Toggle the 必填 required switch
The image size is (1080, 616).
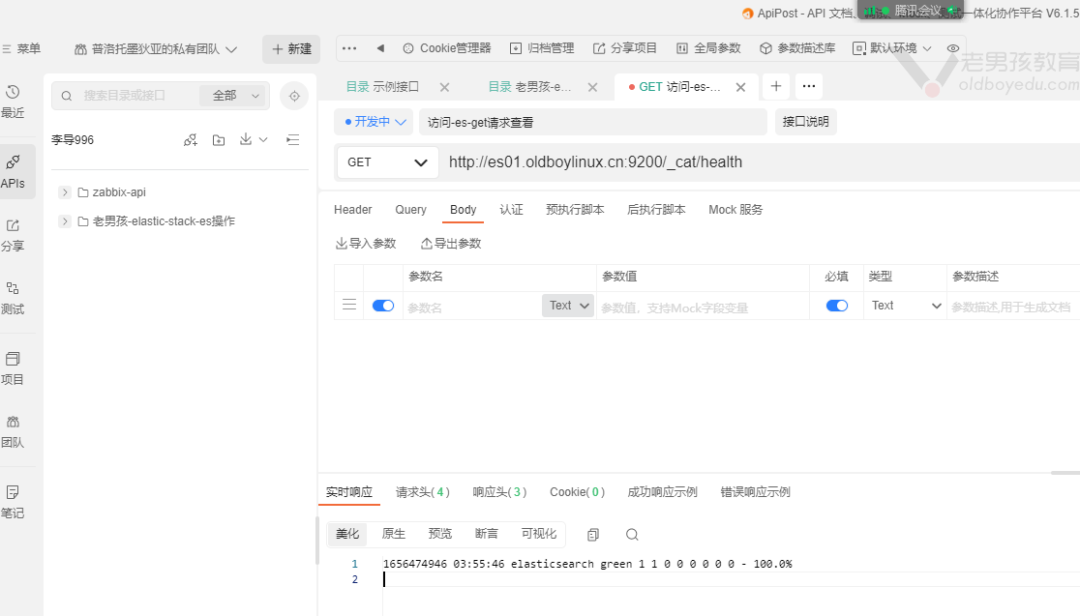click(837, 306)
